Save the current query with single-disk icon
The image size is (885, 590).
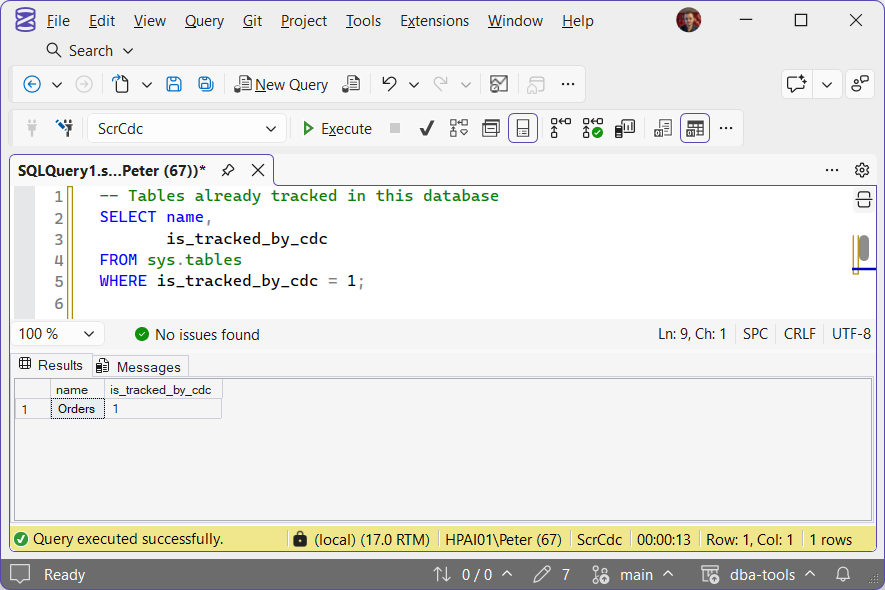click(174, 85)
